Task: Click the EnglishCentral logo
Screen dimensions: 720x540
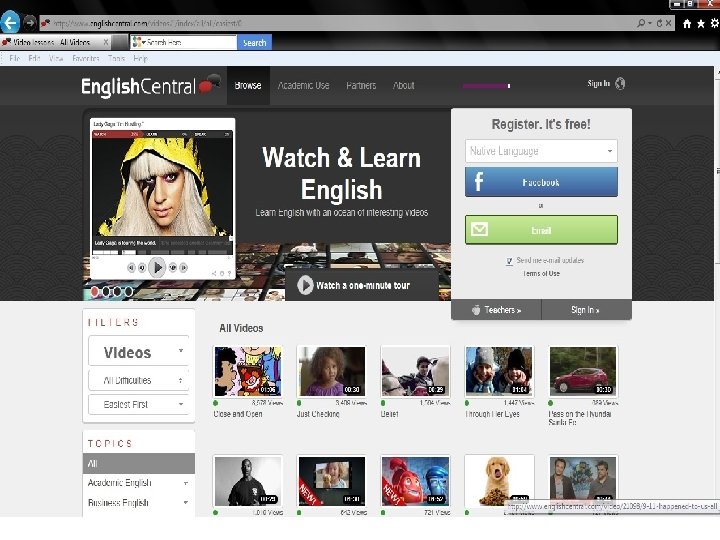Action: click(x=150, y=86)
